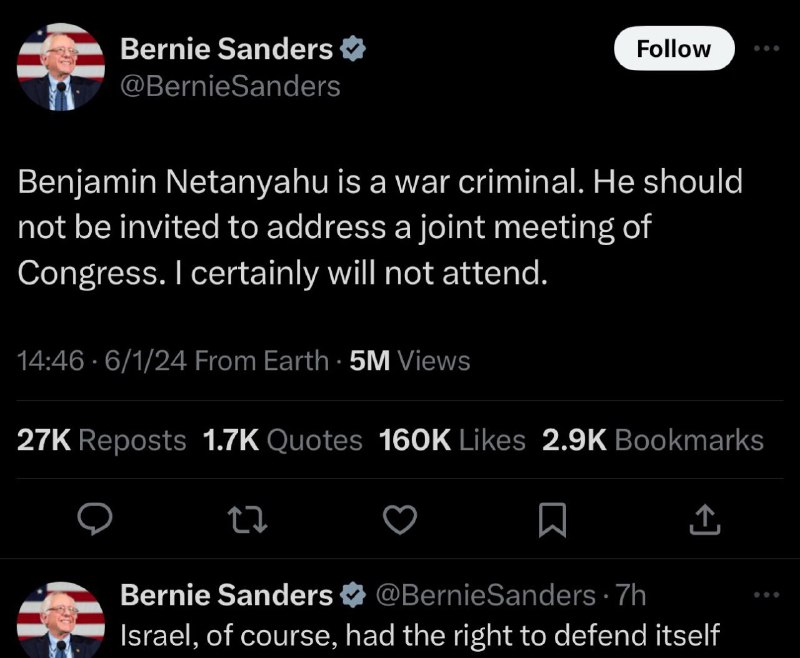Viewport: 800px width, 658px height.
Task: Open the top profile picture
Action: pos(61,67)
